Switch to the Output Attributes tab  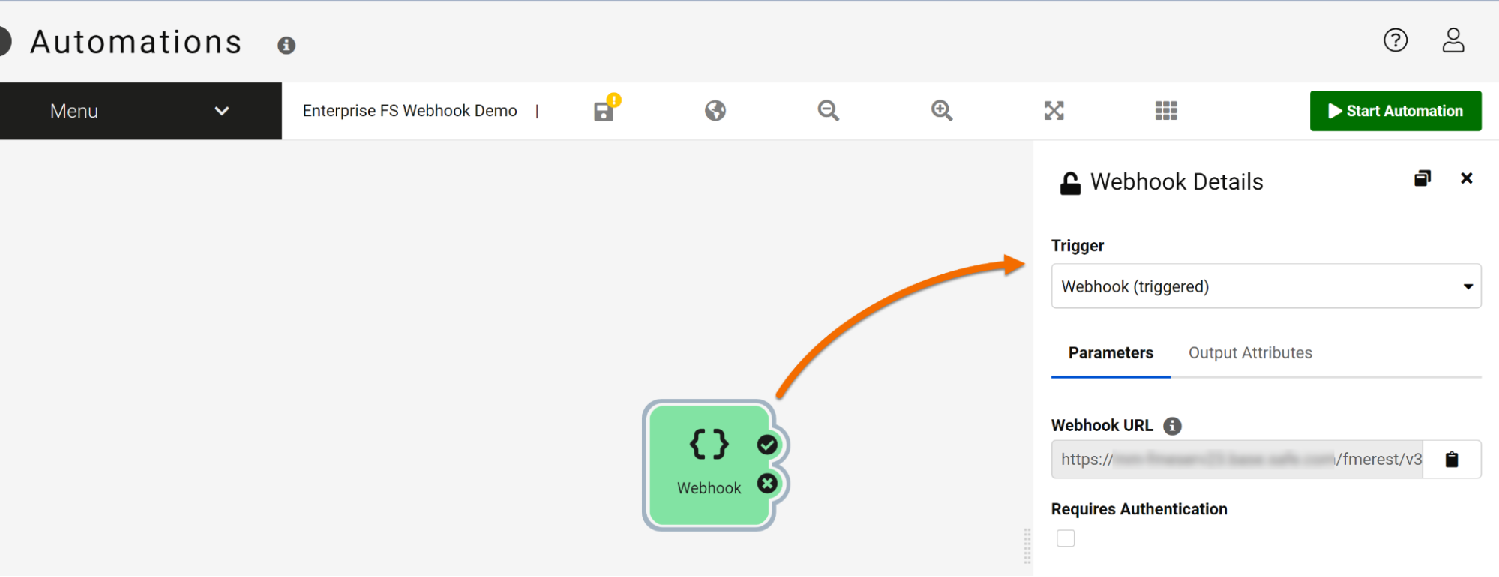pos(1250,352)
